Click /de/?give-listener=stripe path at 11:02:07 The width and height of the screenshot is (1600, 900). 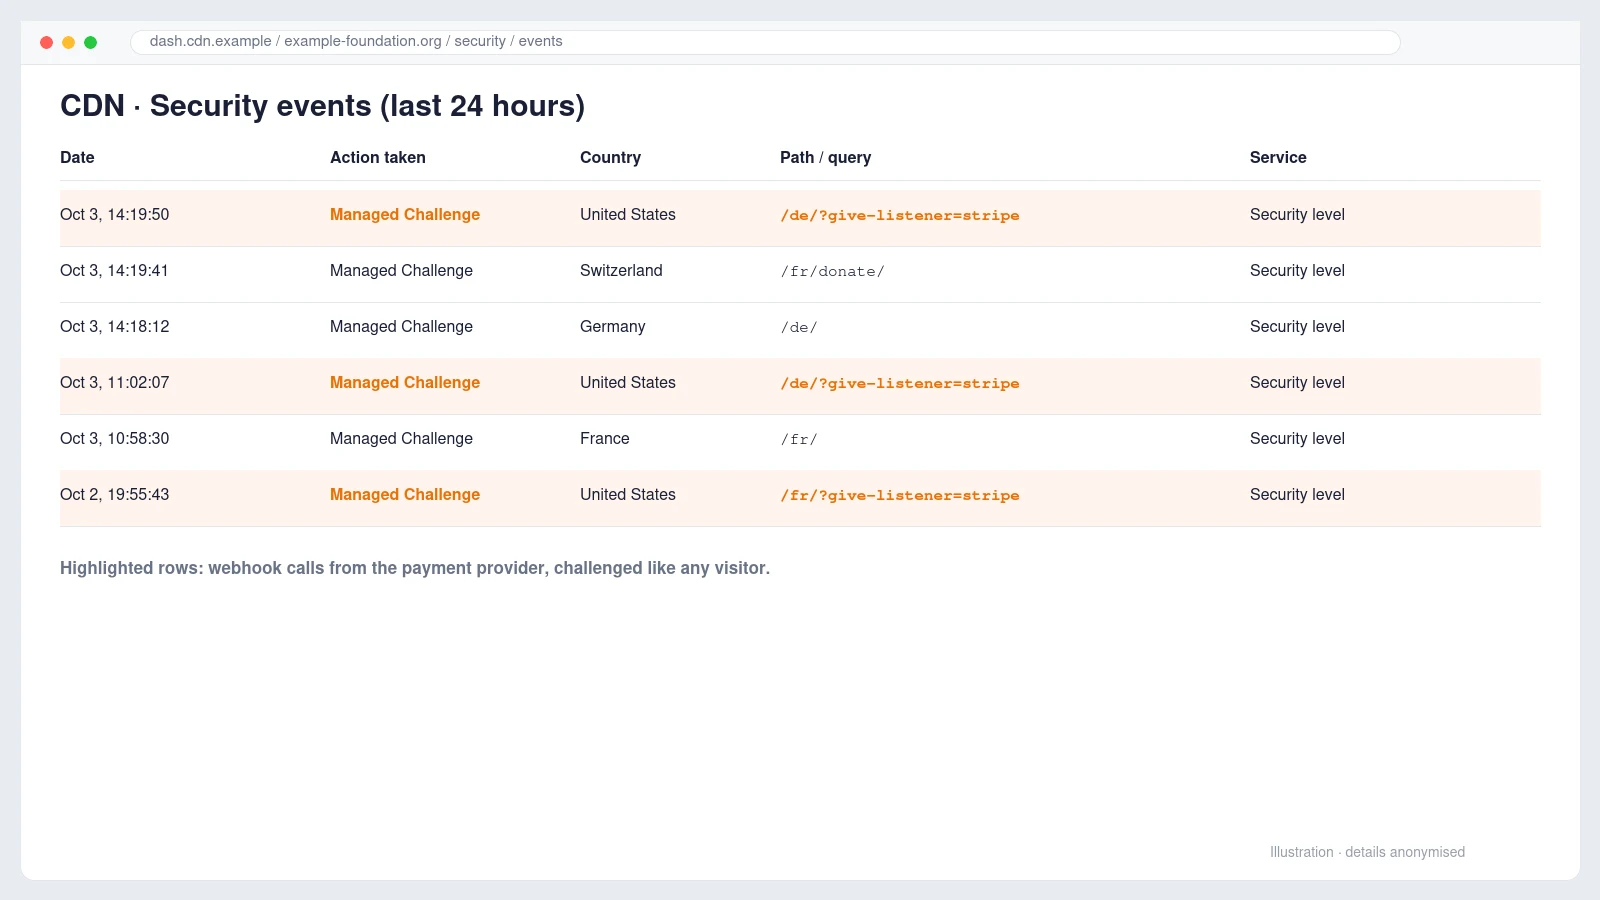[900, 383]
